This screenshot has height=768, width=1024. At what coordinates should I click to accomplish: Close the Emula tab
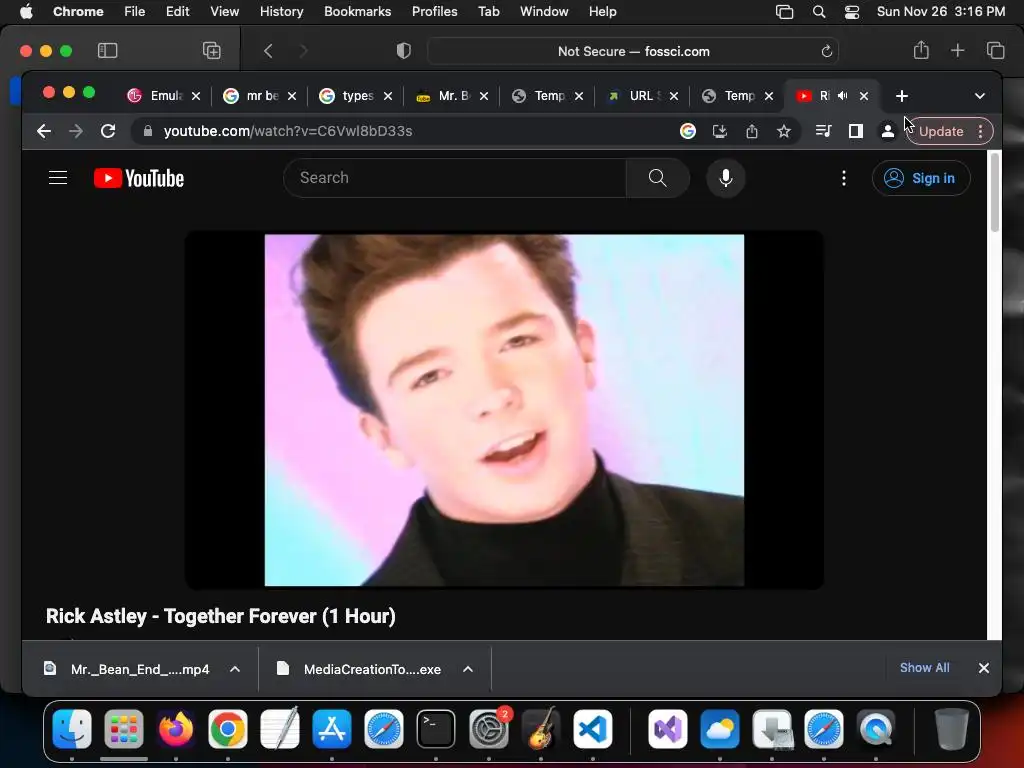196,96
